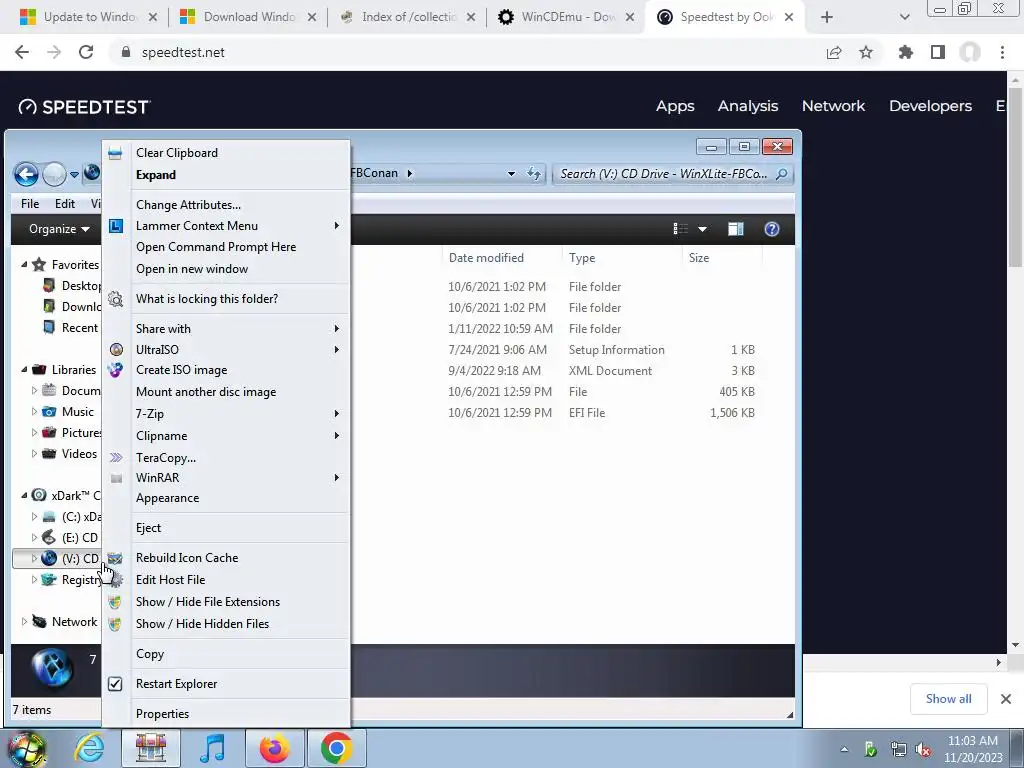Collapse the Favorites tree group
This screenshot has width=1024, height=768.
[x=24, y=264]
